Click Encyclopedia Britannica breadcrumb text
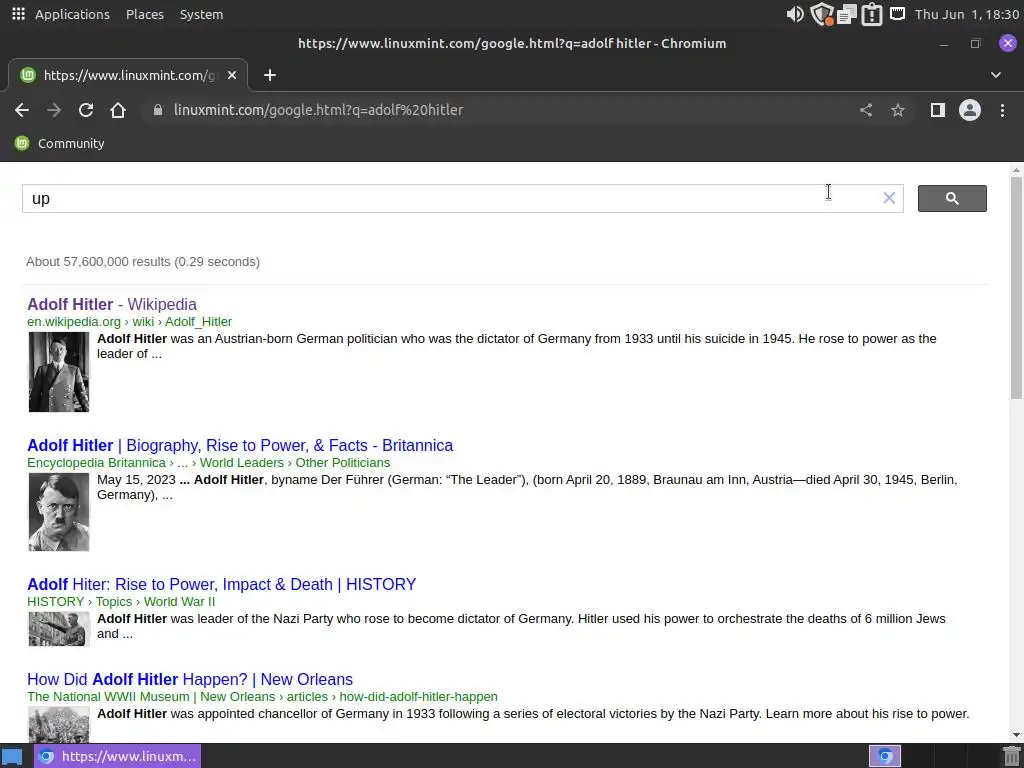This screenshot has height=768, width=1024. coord(208,462)
